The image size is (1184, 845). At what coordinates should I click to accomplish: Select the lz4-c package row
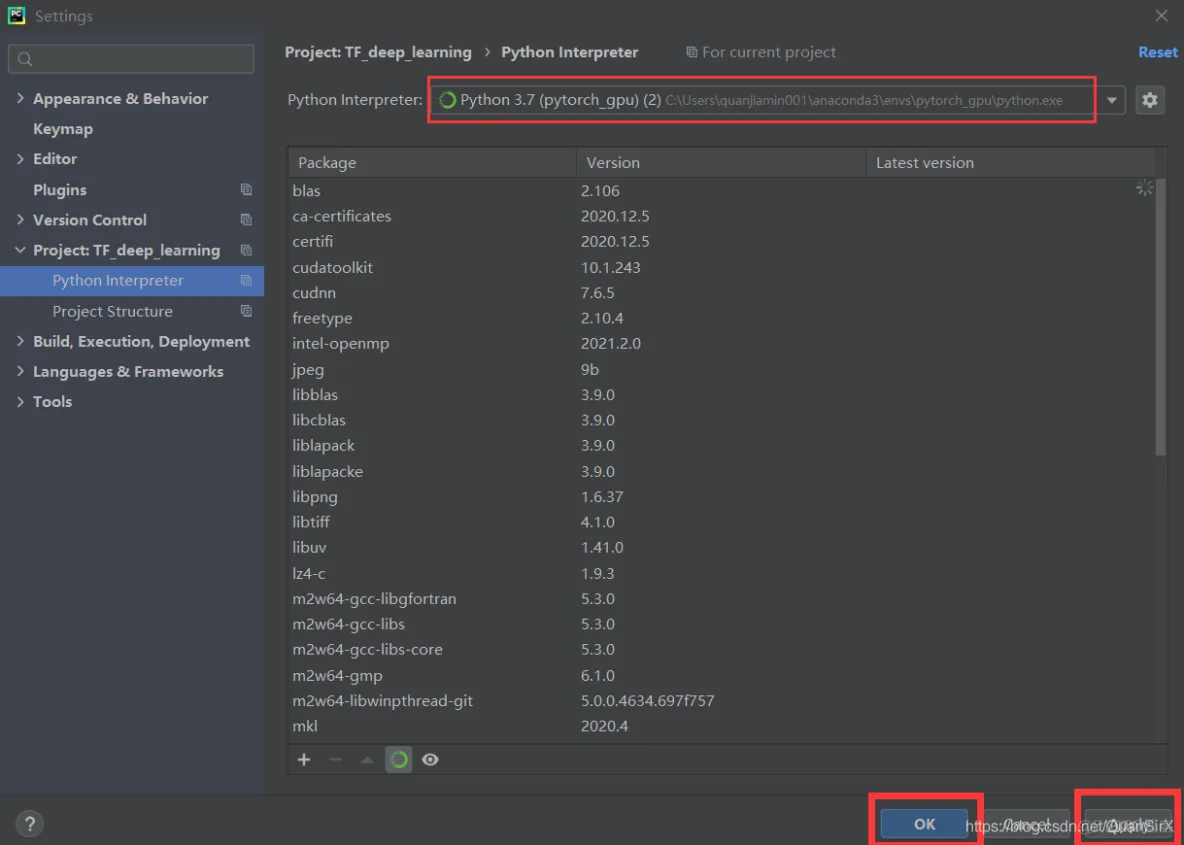(721, 573)
